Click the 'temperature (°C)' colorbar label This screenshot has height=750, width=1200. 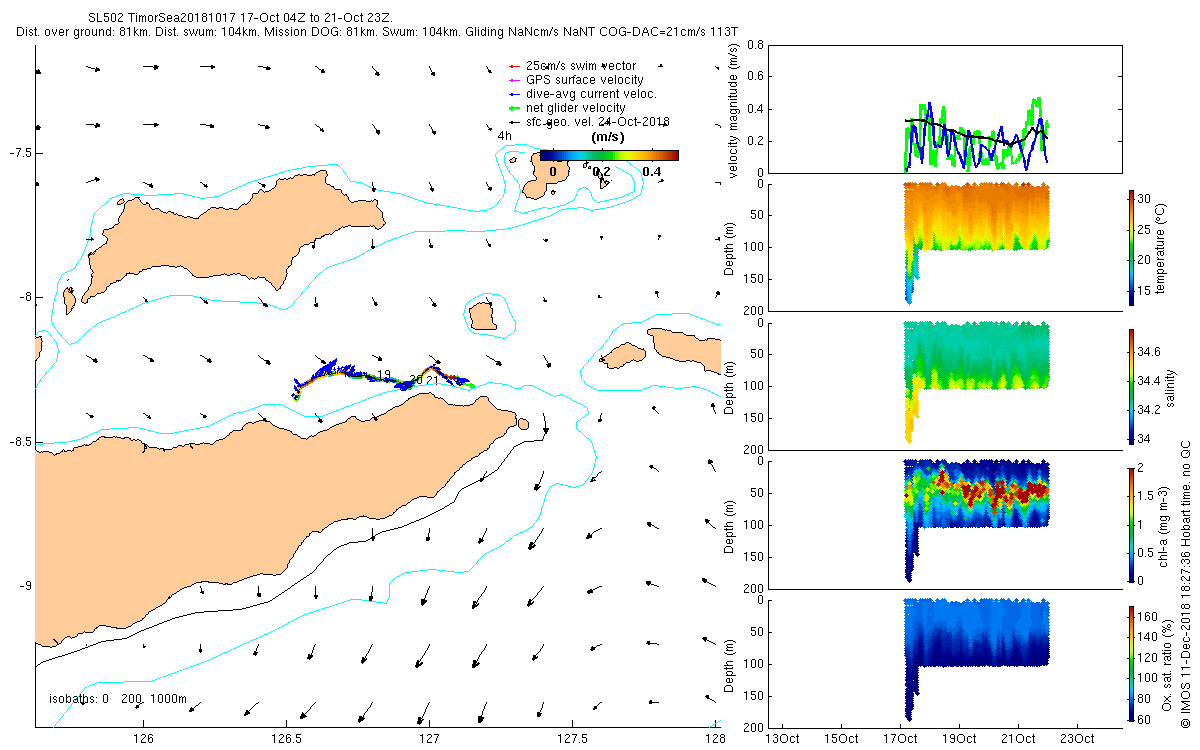[1160, 247]
